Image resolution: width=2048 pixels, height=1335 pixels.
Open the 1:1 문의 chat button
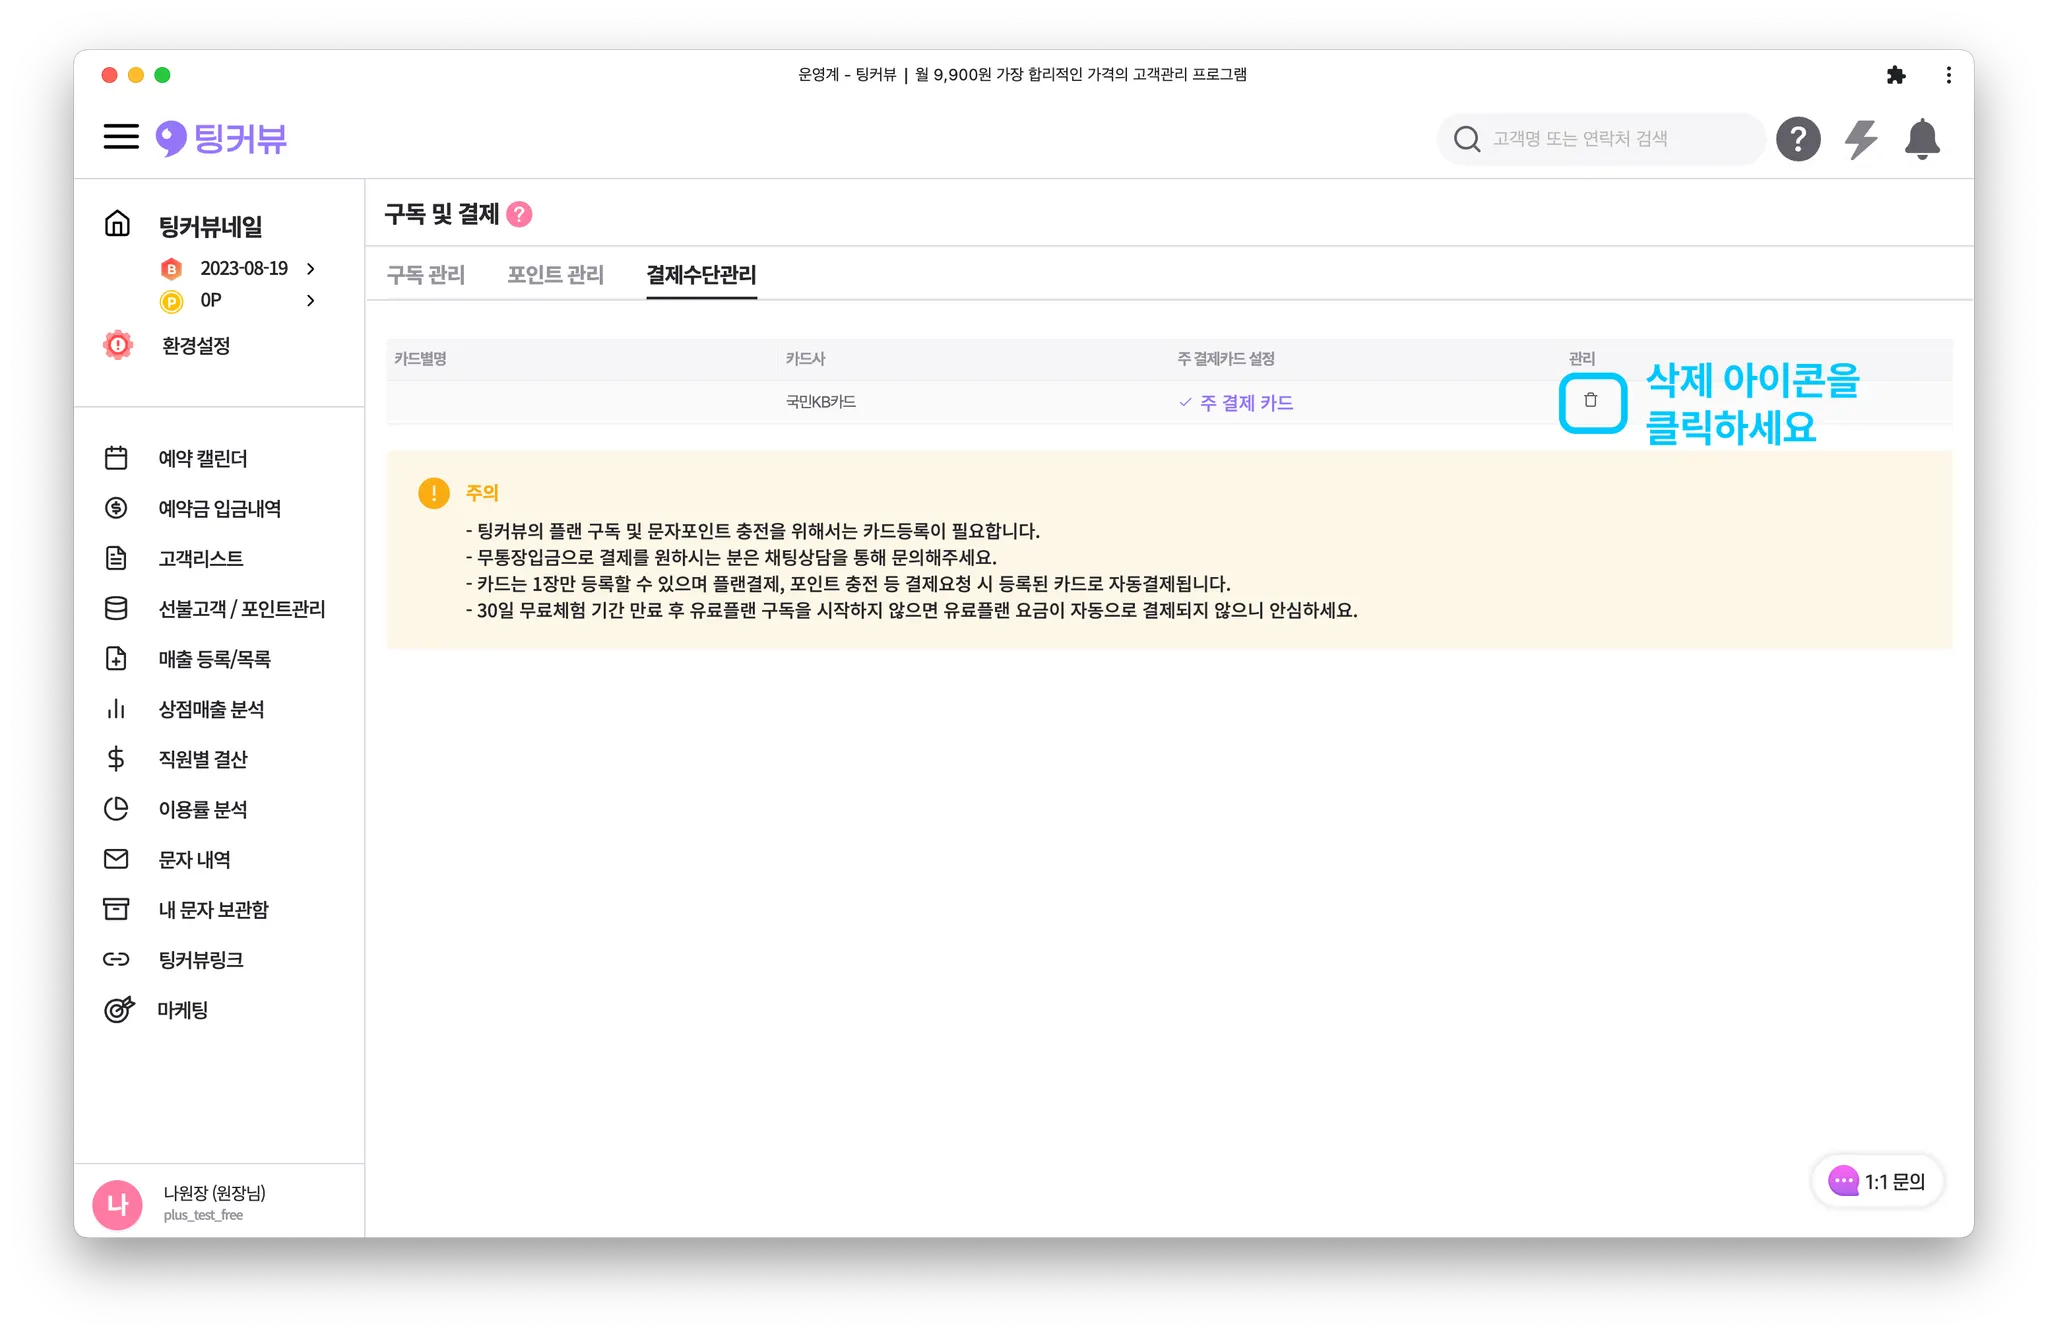(1877, 1182)
